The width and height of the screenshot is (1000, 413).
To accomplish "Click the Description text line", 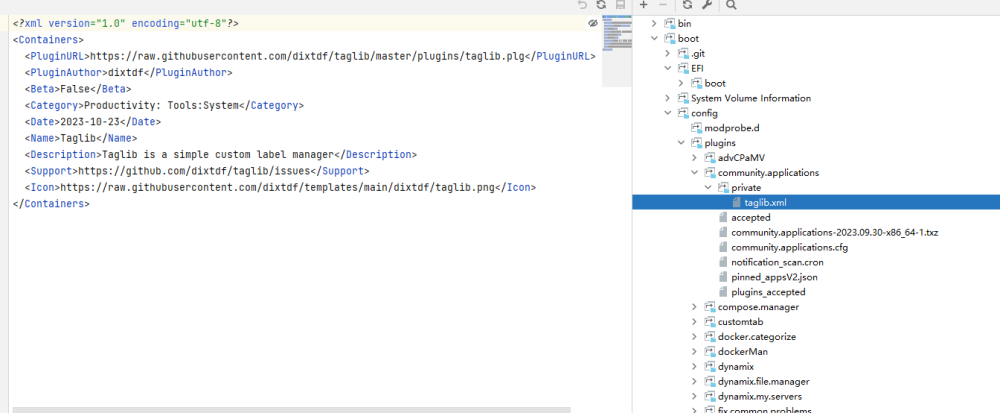I will point(221,155).
